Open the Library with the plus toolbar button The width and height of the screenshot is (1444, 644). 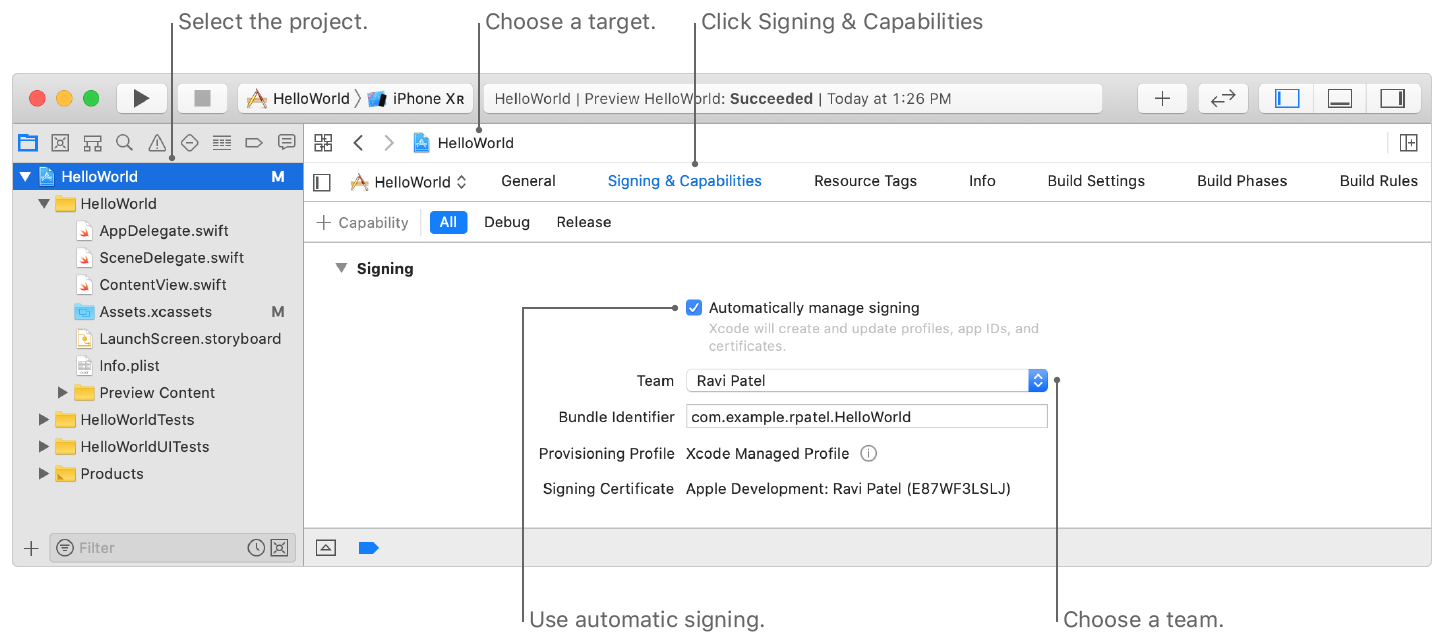pos(1162,98)
